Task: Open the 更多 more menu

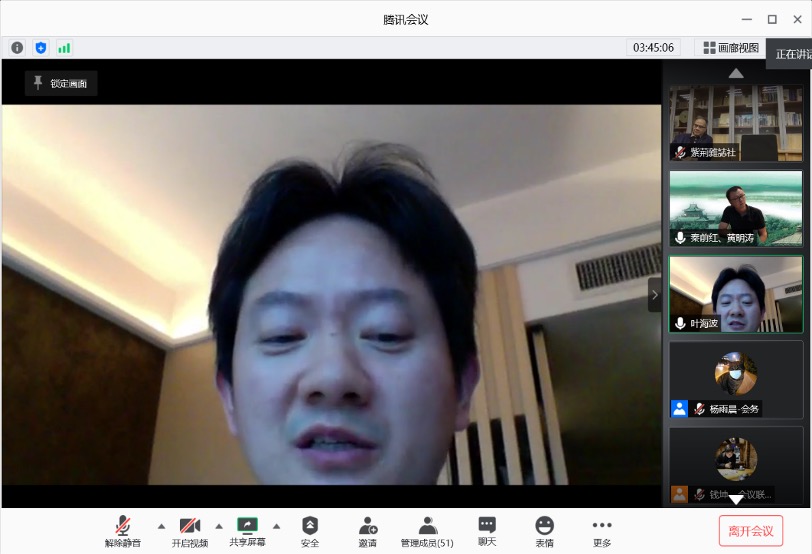Action: (601, 526)
